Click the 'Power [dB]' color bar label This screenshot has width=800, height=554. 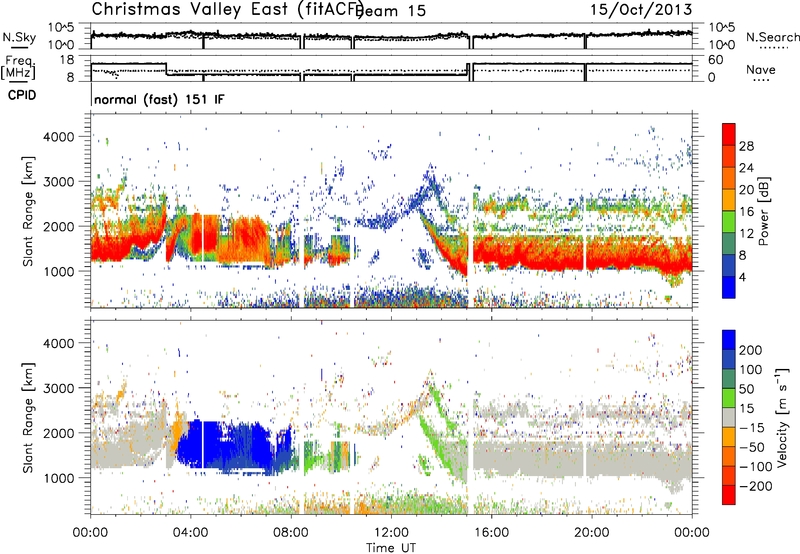(x=763, y=211)
